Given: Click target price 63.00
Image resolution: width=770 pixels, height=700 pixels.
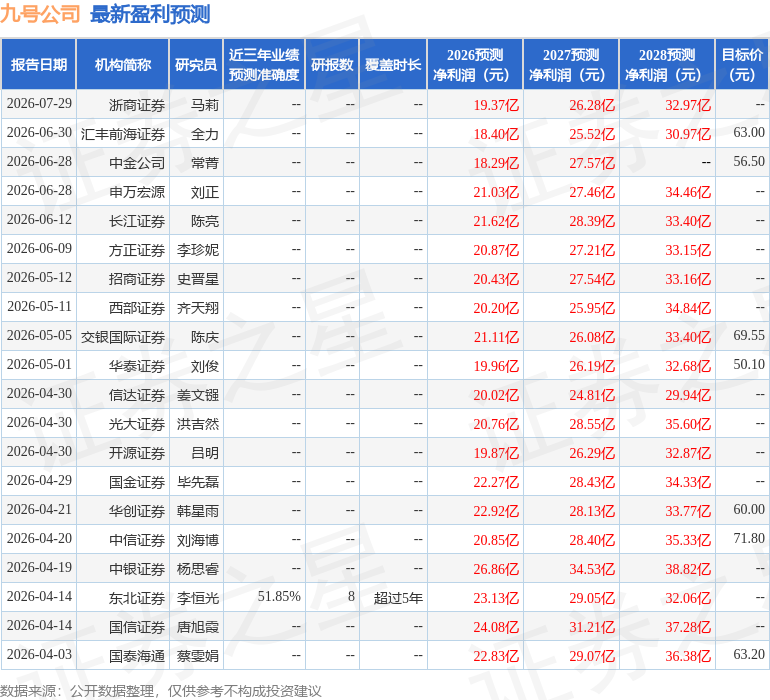Looking at the screenshot, I should [749, 133].
